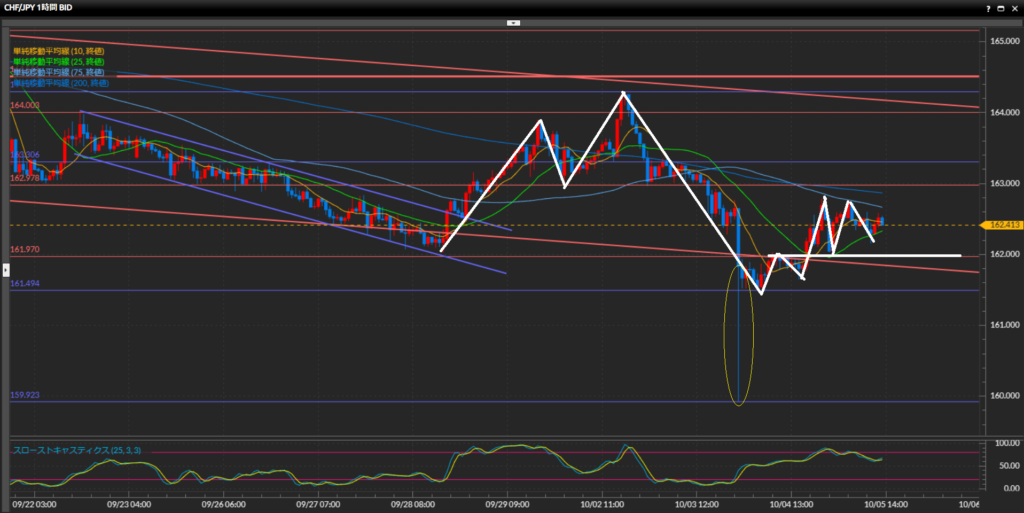This screenshot has height=513, width=1024.
Task: Click the help question mark icon
Action: pyautogui.click(x=986, y=7)
